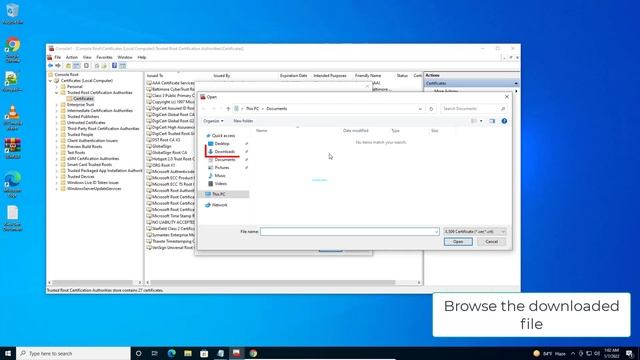Sort by the Date modified column header
Image resolution: width=640 pixels, height=360 pixels.
tap(356, 131)
